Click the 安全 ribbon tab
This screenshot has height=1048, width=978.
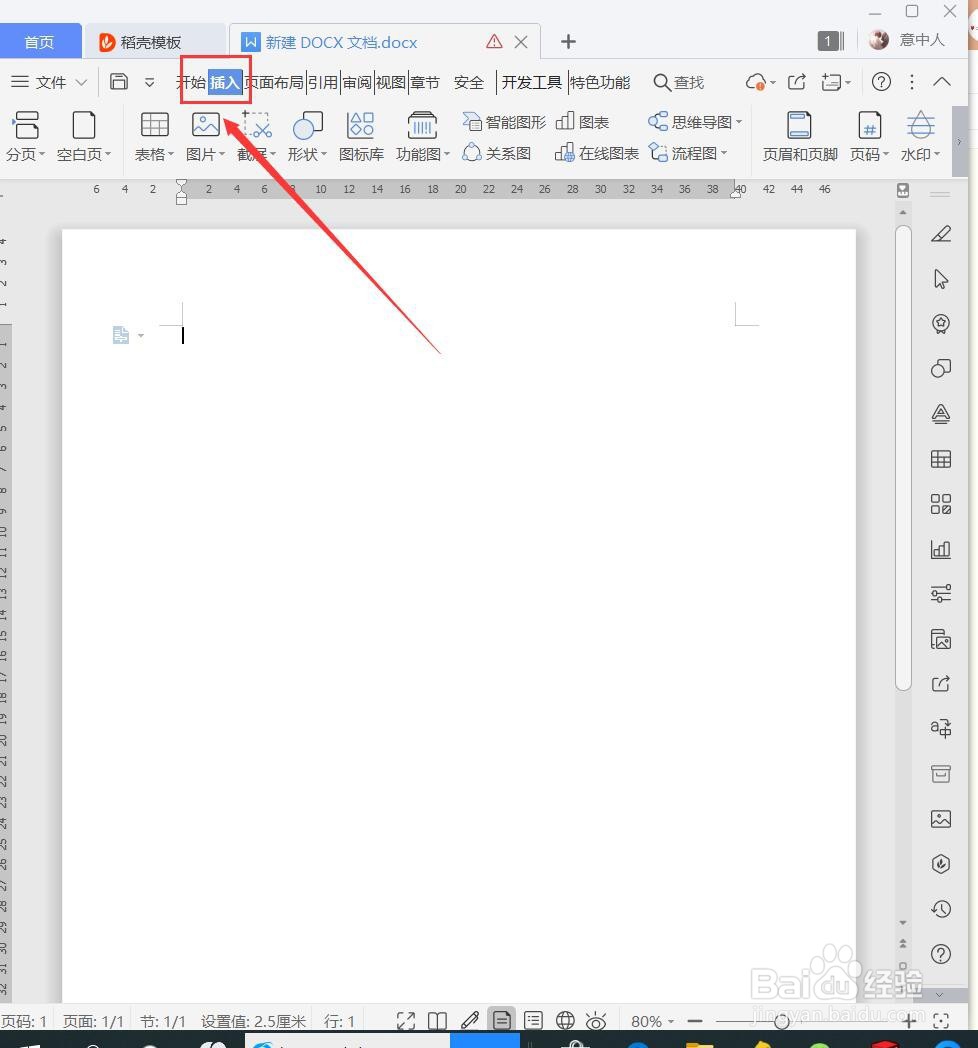(468, 82)
